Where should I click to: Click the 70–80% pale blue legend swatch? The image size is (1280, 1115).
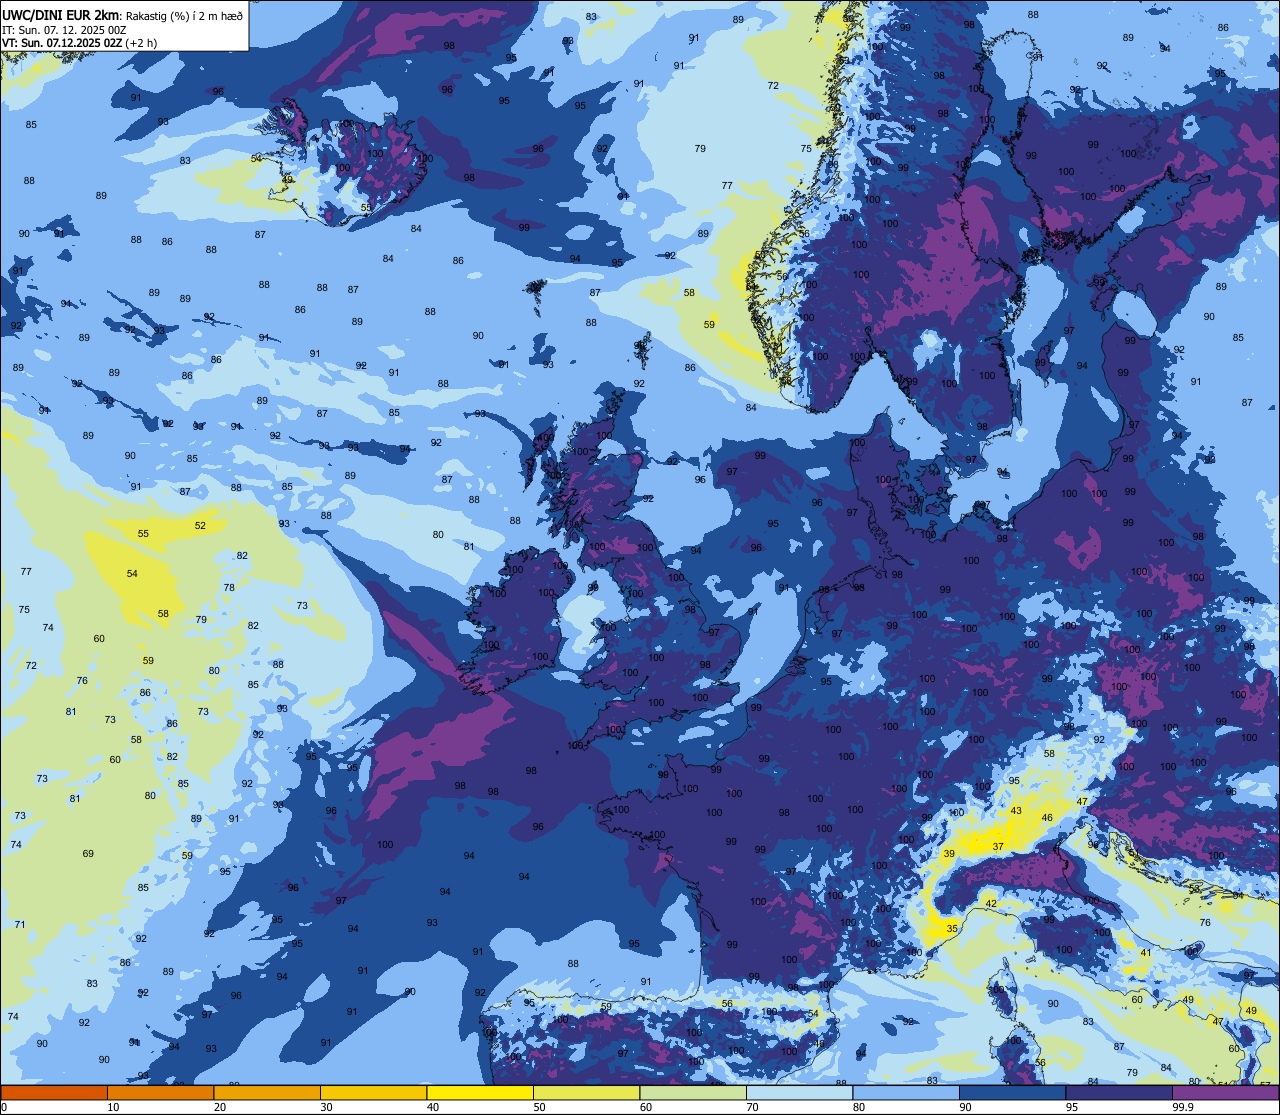[799, 1092]
